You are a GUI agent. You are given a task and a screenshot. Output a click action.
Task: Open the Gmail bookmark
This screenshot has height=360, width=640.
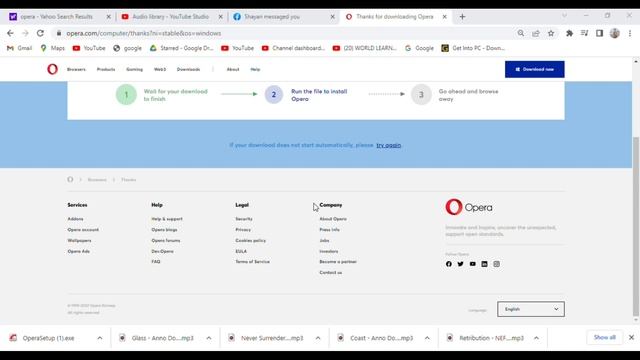(19, 48)
